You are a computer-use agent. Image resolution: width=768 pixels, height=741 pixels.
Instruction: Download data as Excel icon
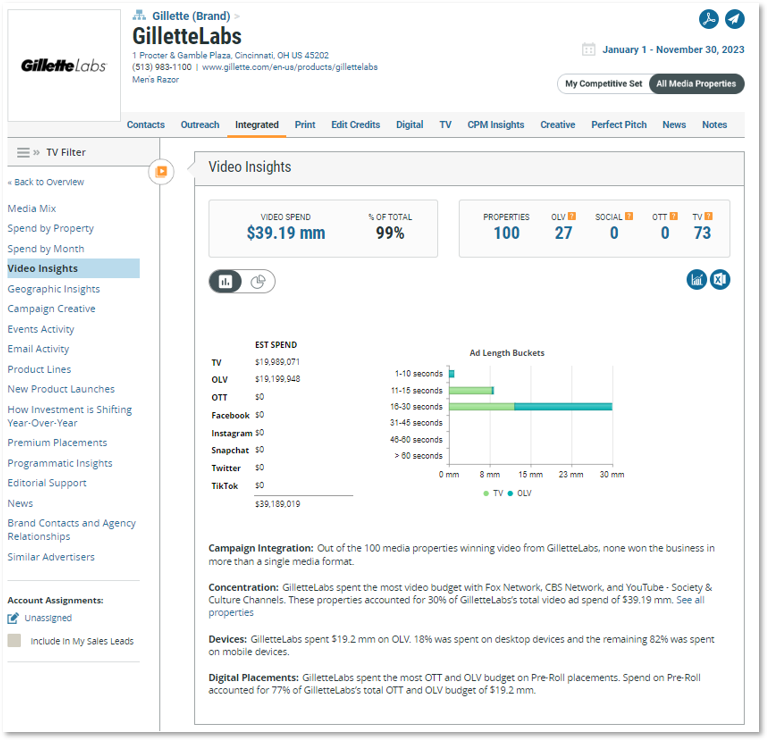[720, 280]
